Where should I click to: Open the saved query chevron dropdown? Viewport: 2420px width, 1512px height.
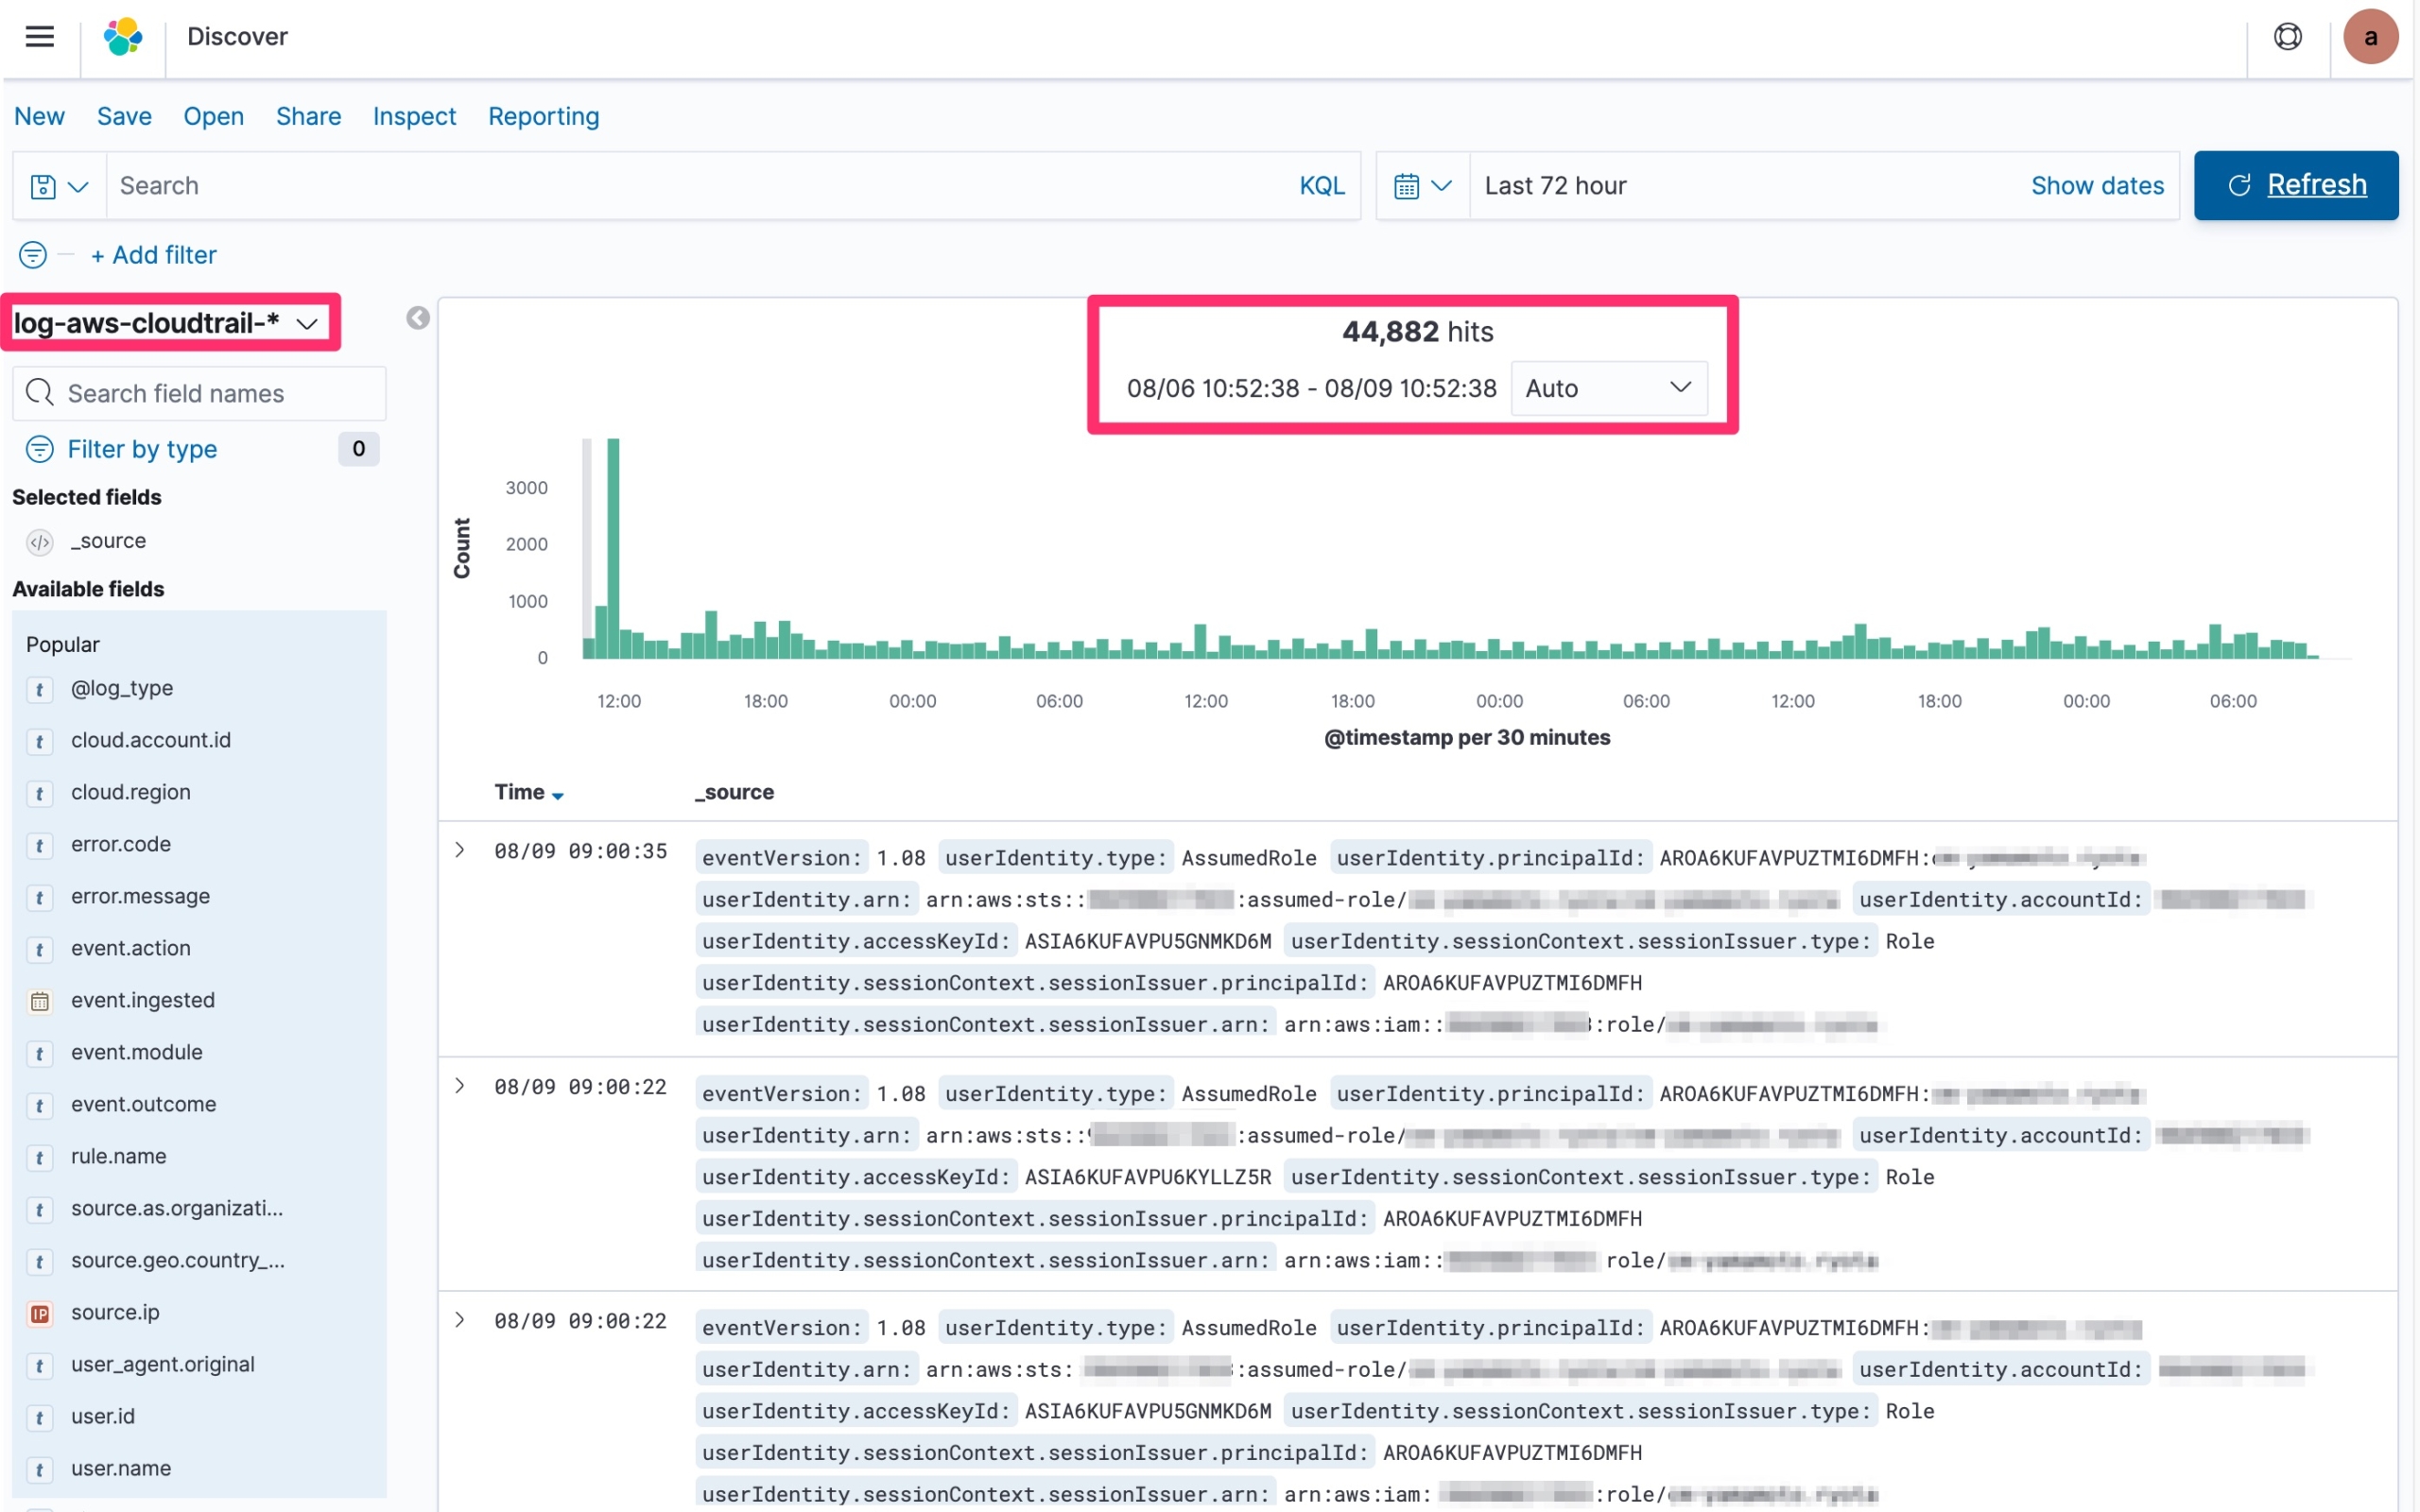coord(78,186)
